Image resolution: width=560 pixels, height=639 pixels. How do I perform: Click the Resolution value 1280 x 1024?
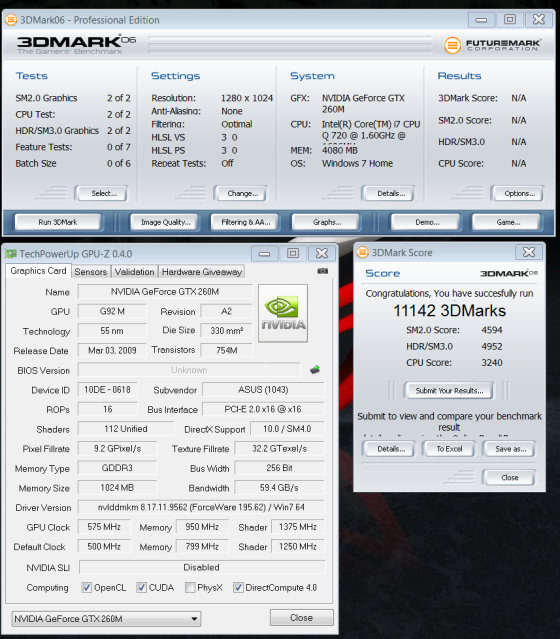(x=247, y=98)
